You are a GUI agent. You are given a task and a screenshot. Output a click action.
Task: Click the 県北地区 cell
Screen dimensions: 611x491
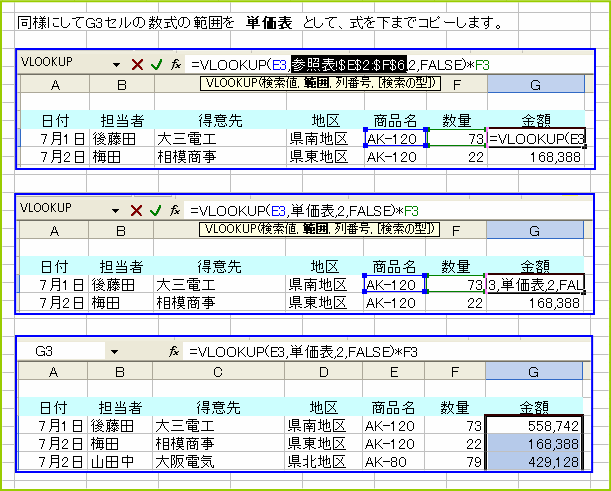pyautogui.click(x=323, y=462)
